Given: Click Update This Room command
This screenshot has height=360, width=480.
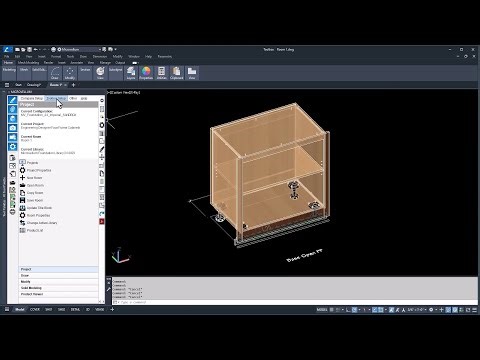Looking at the screenshot, I should pyautogui.click(x=39, y=208).
